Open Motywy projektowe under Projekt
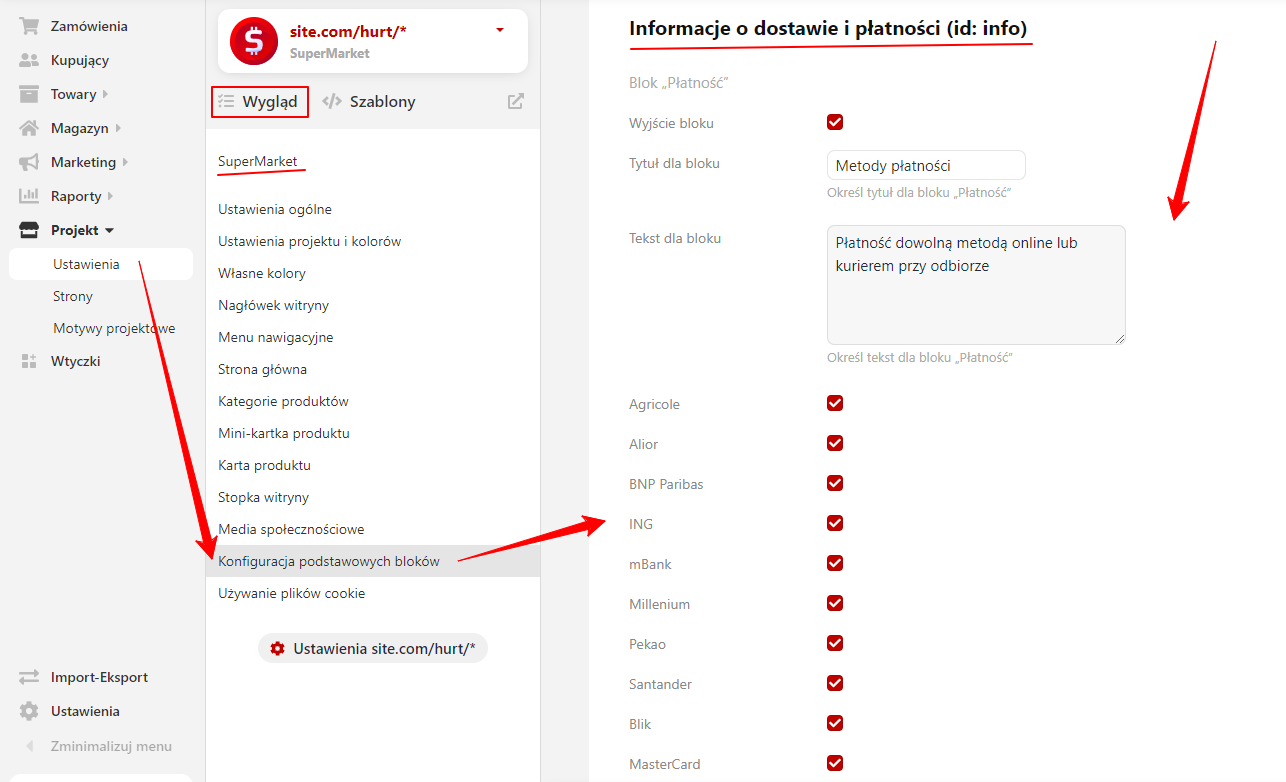The height and width of the screenshot is (782, 1286). click(x=114, y=328)
